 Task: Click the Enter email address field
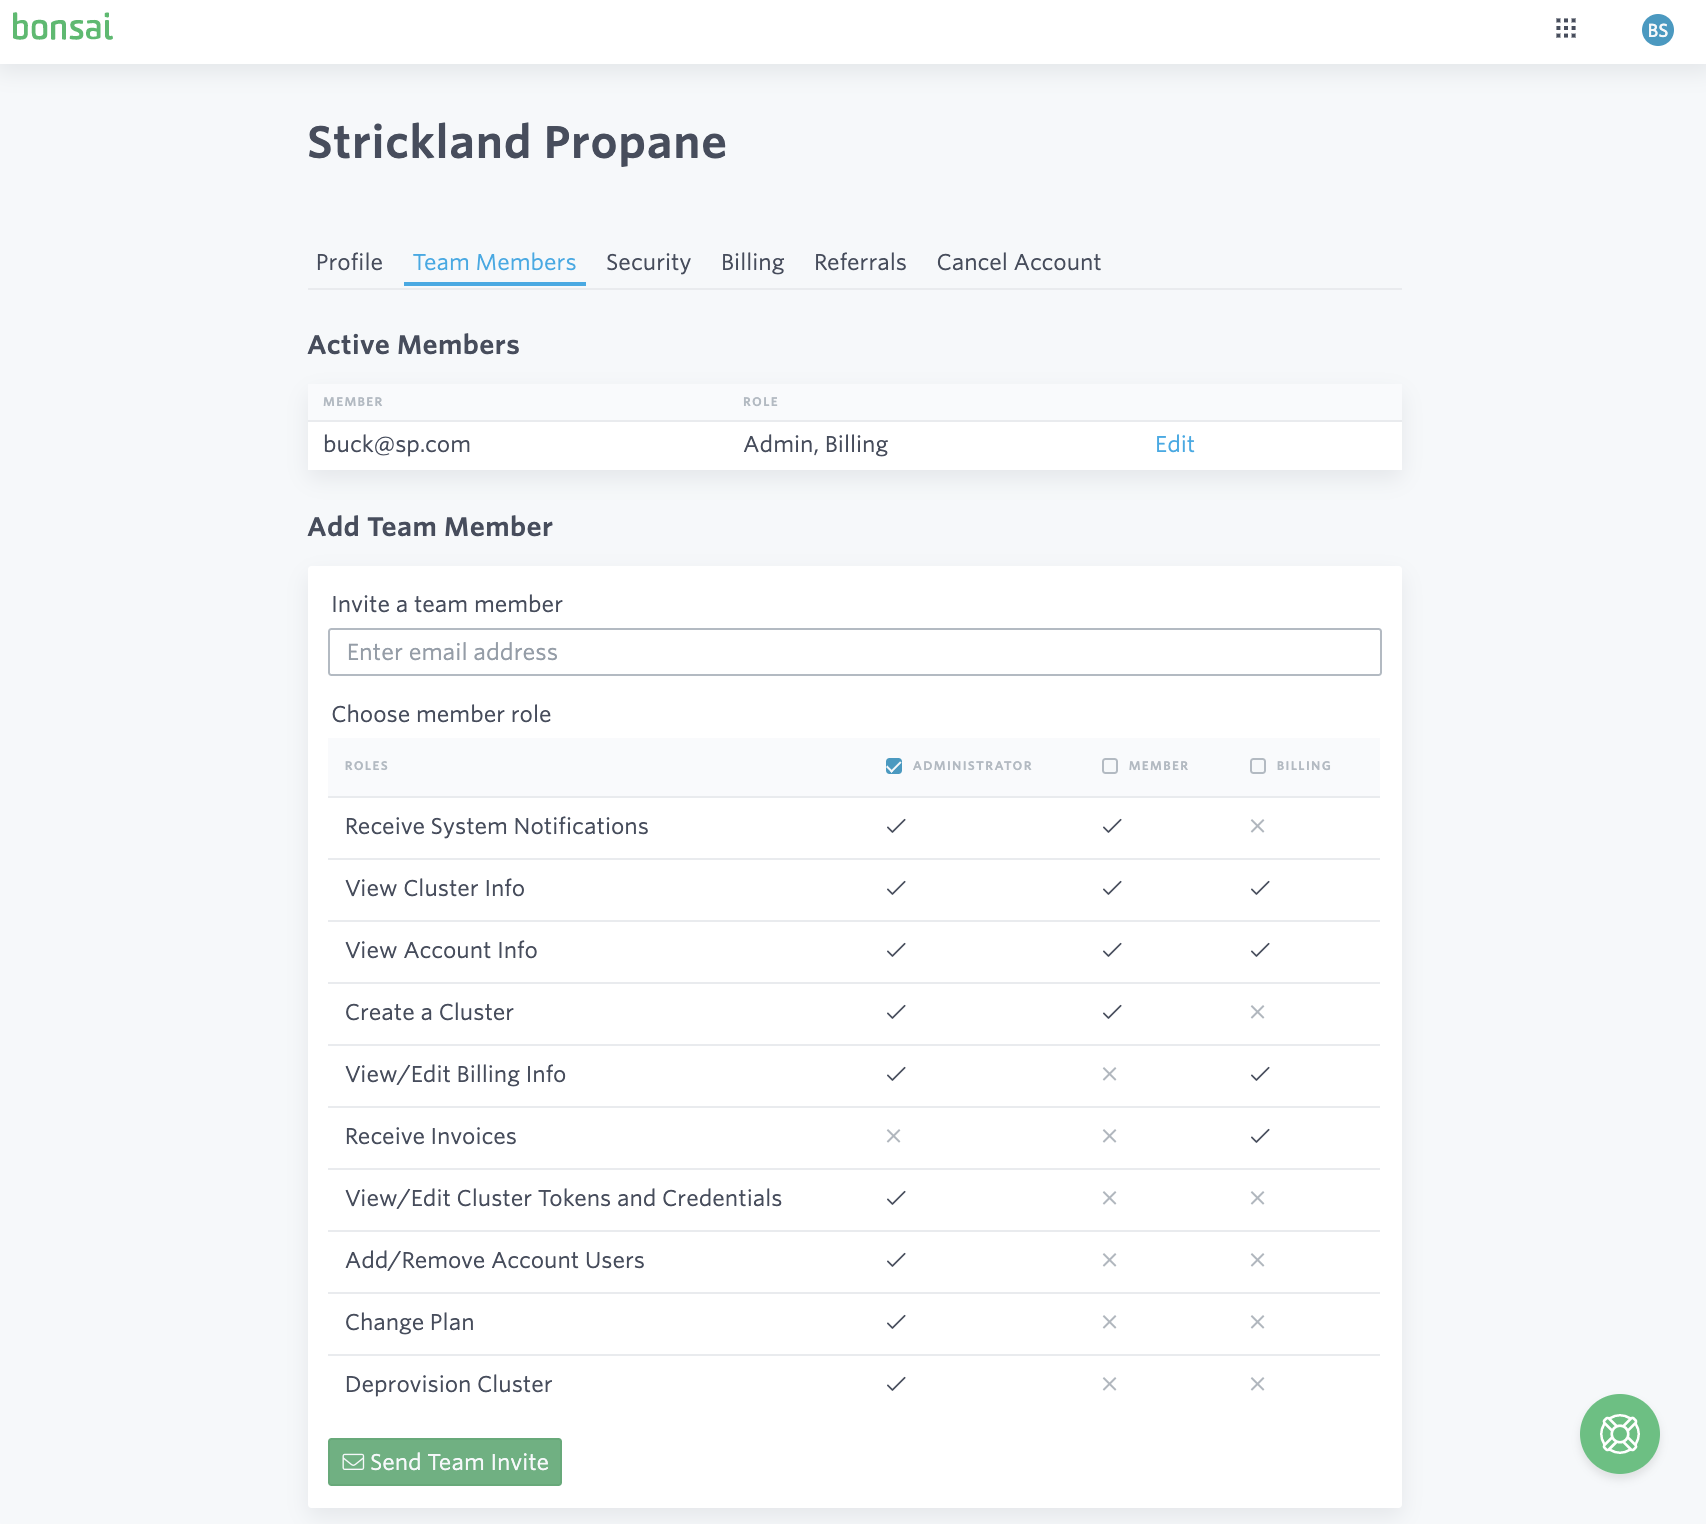[x=854, y=651]
